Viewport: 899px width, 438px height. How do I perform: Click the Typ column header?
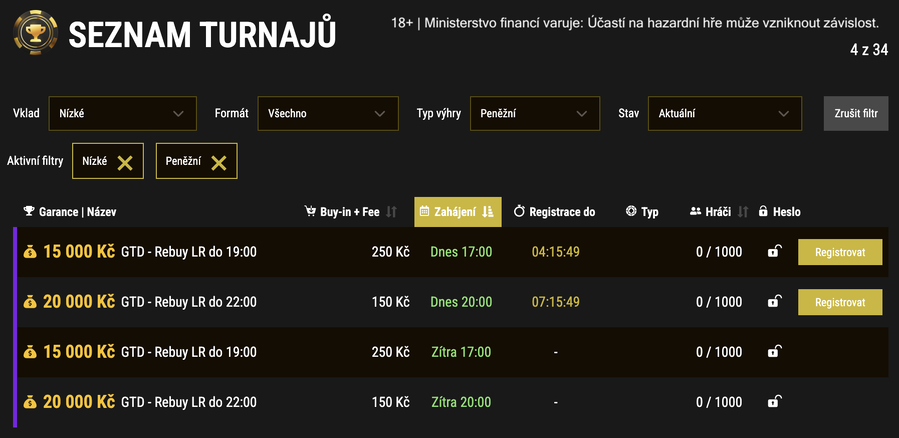click(642, 212)
